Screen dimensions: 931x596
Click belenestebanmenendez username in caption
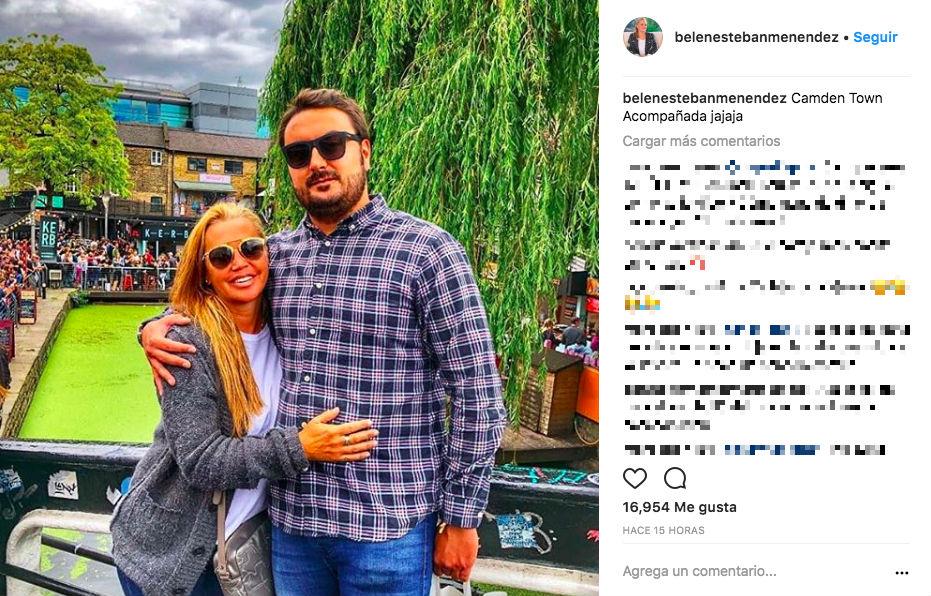coord(705,98)
